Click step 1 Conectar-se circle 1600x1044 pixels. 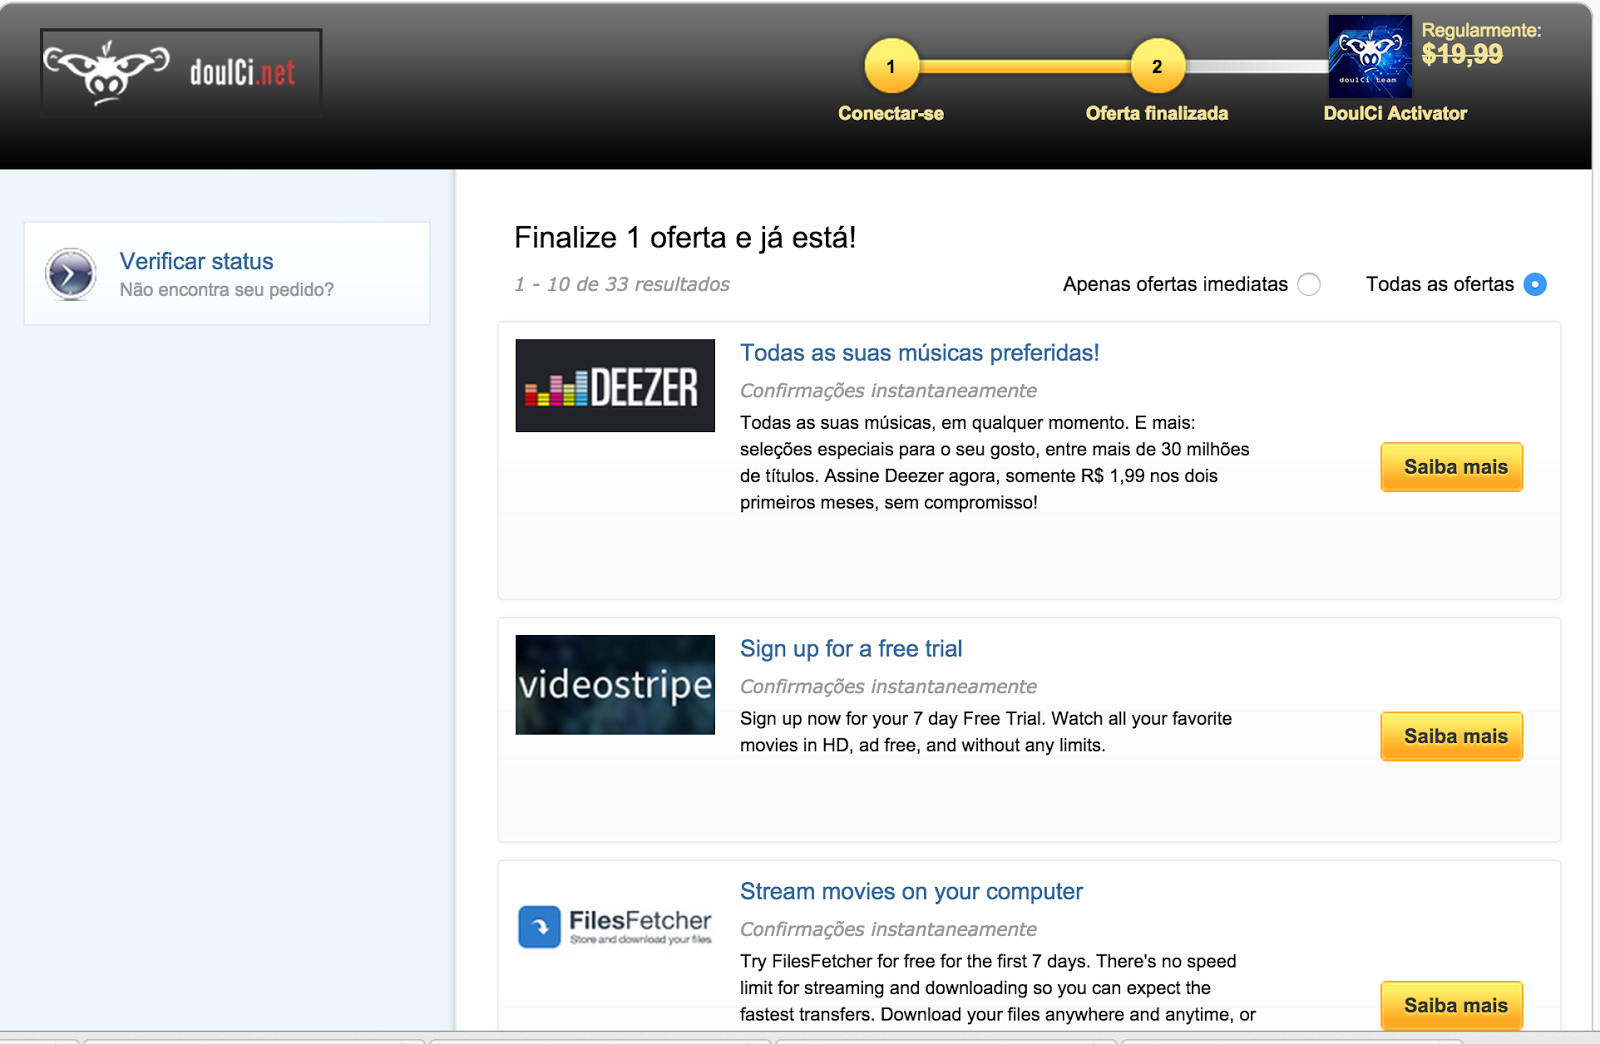[x=891, y=66]
